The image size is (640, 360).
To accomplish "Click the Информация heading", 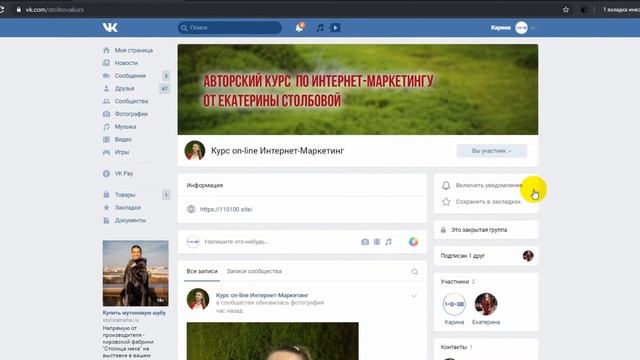I will (204, 185).
